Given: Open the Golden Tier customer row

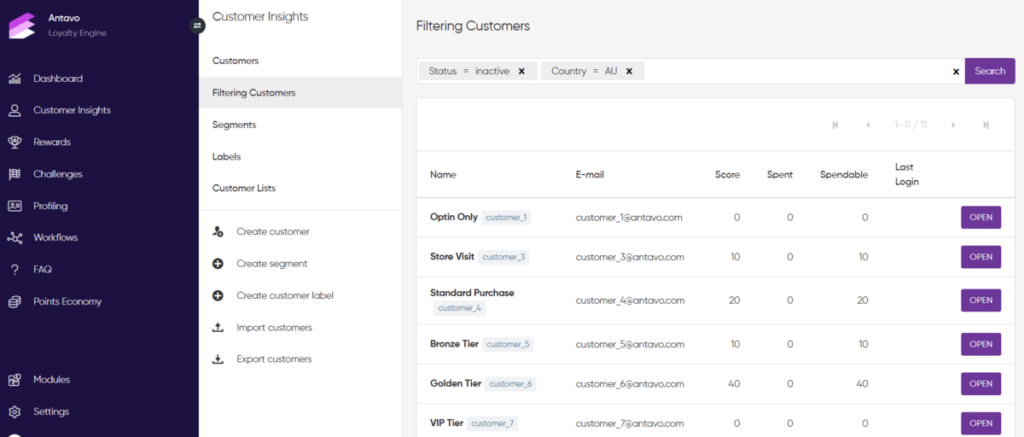Looking at the screenshot, I should 980,383.
